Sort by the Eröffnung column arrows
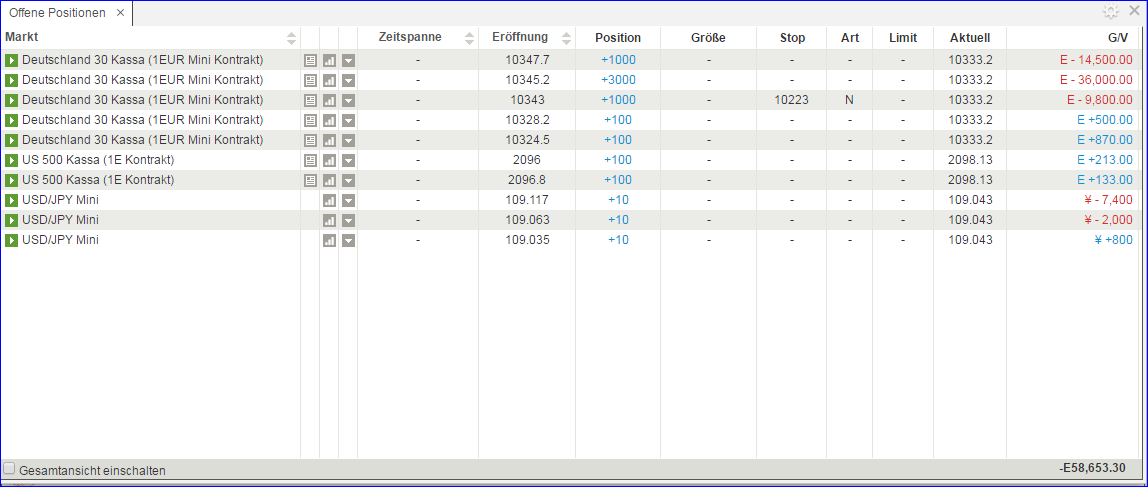The width and height of the screenshot is (1148, 487). [566, 38]
